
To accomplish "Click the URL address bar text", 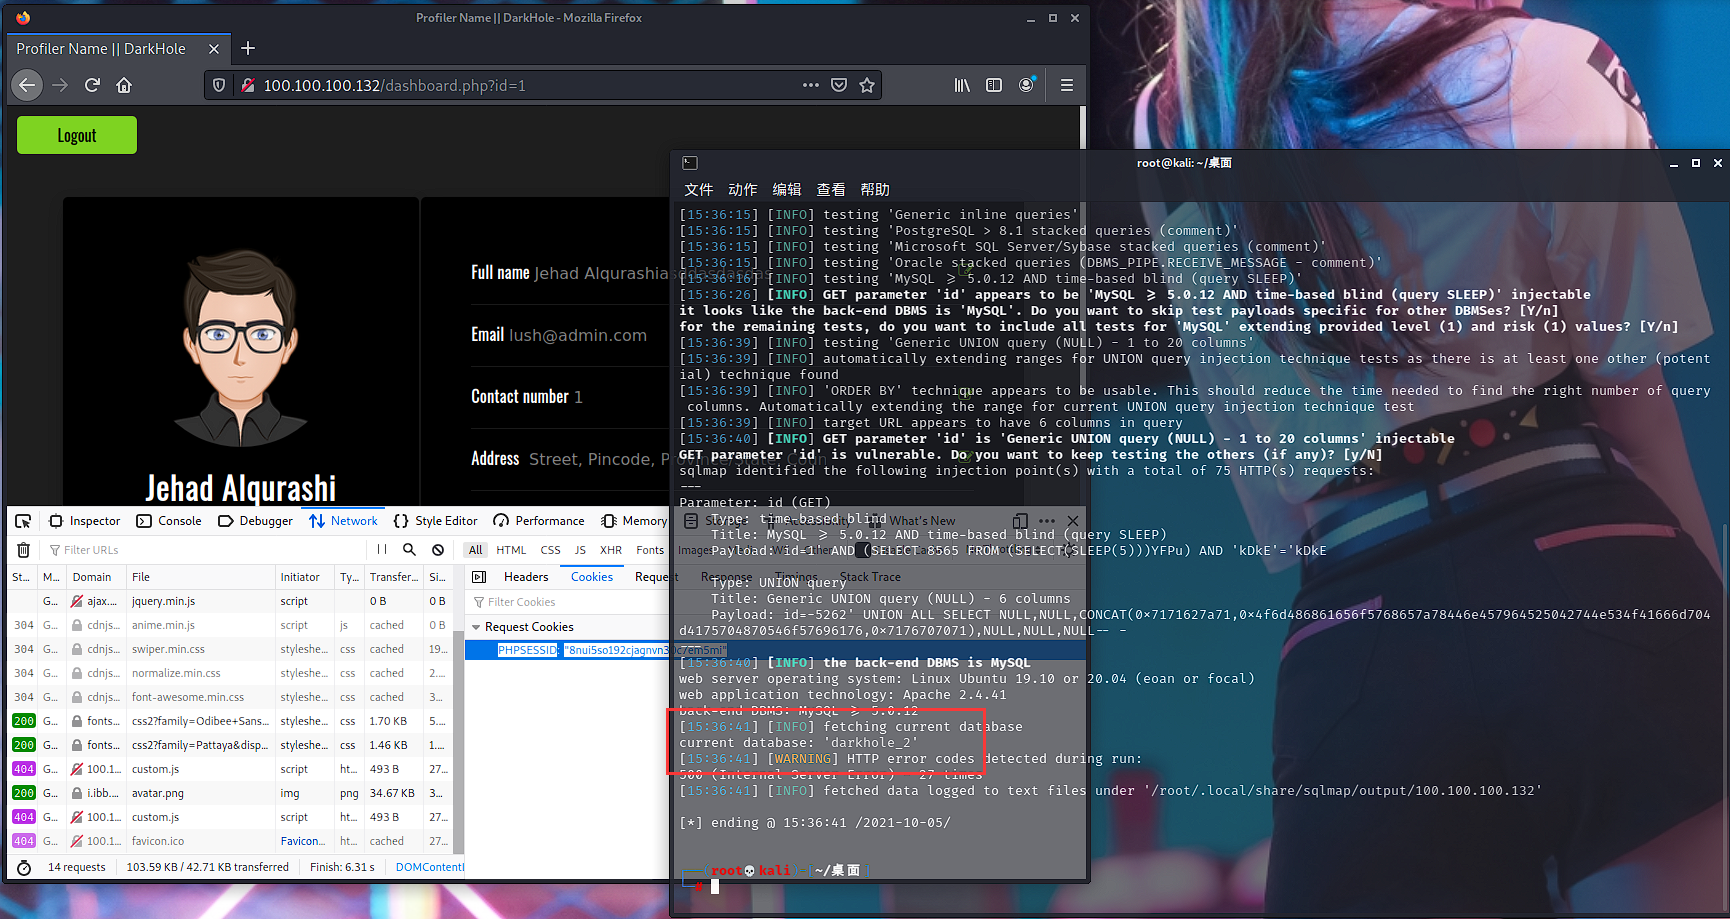I will 394,85.
